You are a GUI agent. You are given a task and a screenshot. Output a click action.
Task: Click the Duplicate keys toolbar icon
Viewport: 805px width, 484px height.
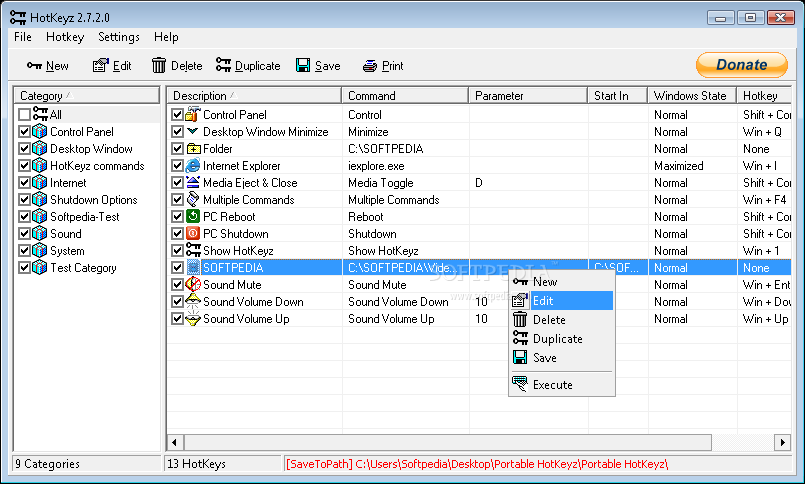(x=223, y=65)
